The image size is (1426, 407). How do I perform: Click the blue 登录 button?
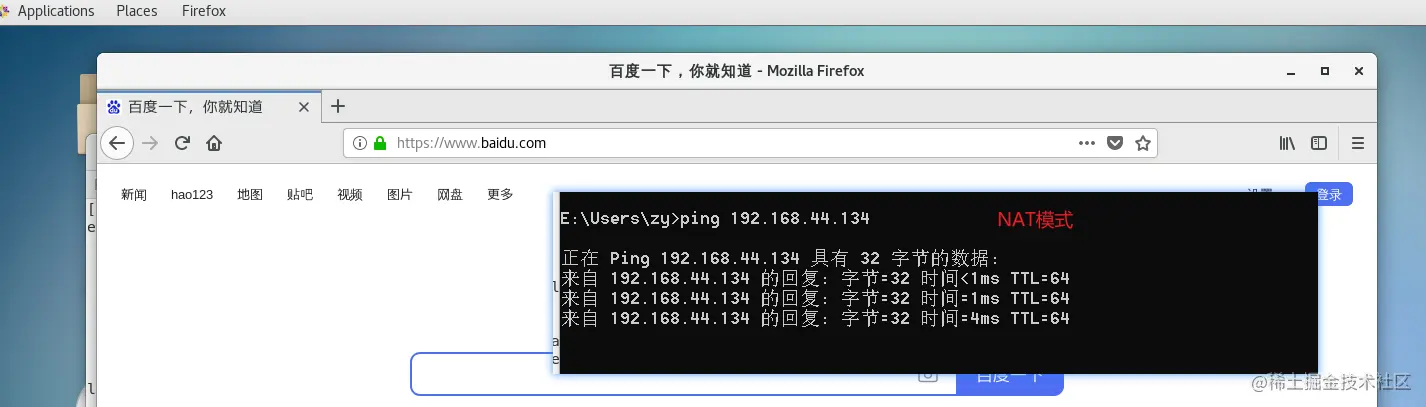(1329, 195)
